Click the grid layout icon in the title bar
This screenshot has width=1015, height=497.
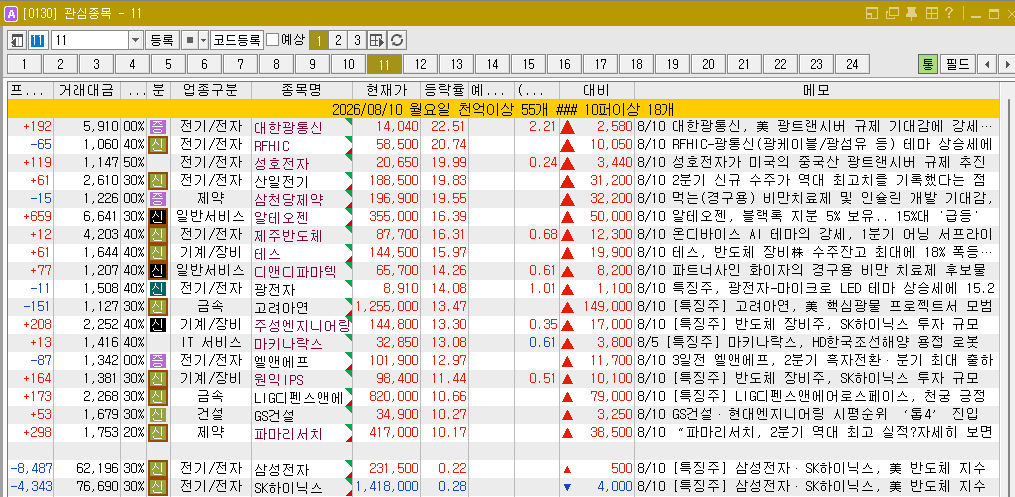click(931, 14)
